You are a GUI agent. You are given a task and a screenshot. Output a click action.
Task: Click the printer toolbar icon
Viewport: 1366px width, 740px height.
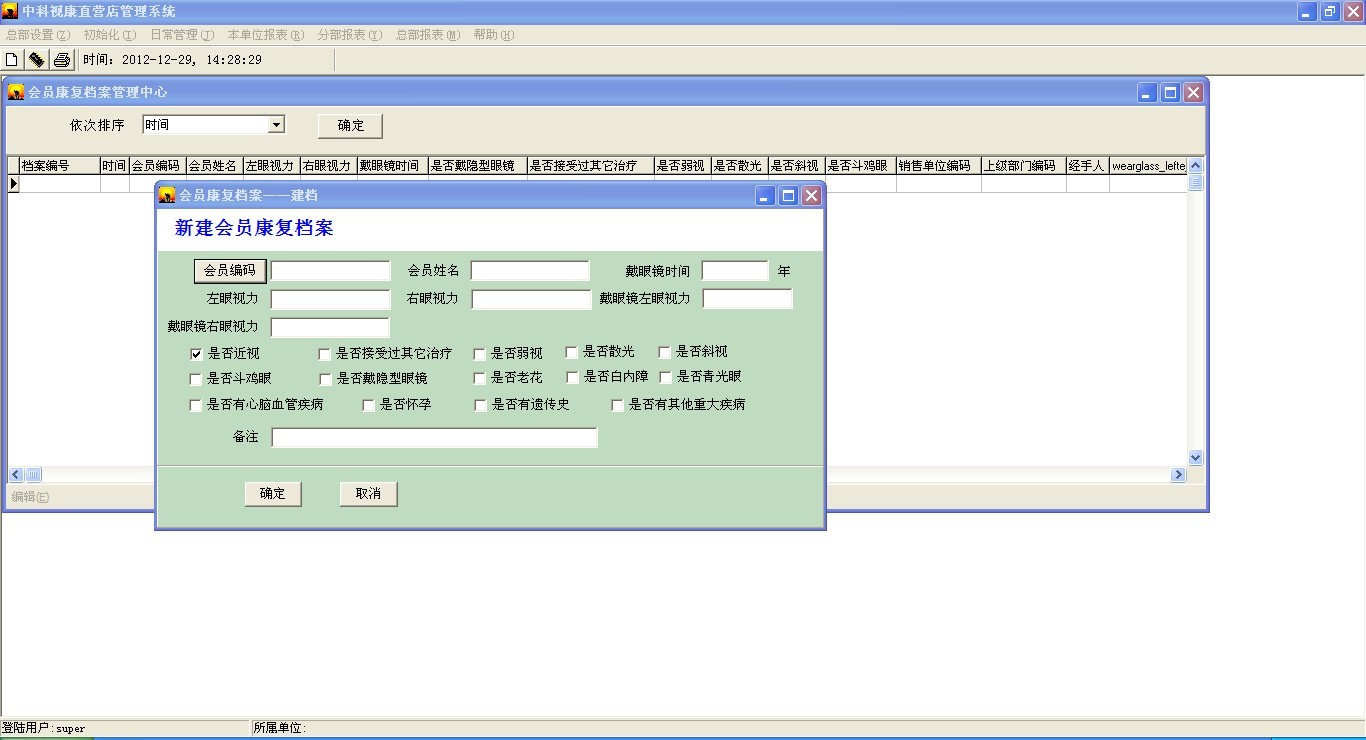pyautogui.click(x=62, y=59)
